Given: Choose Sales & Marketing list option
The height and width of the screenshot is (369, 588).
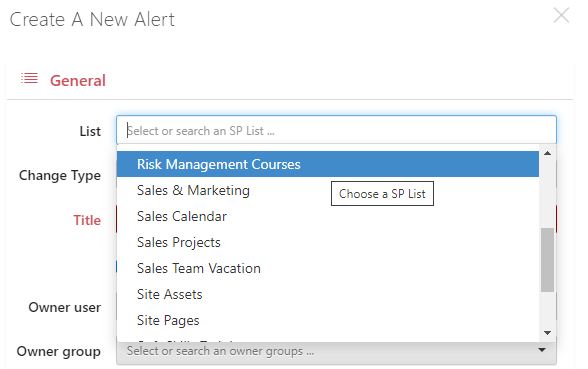Looking at the screenshot, I should tap(328, 190).
